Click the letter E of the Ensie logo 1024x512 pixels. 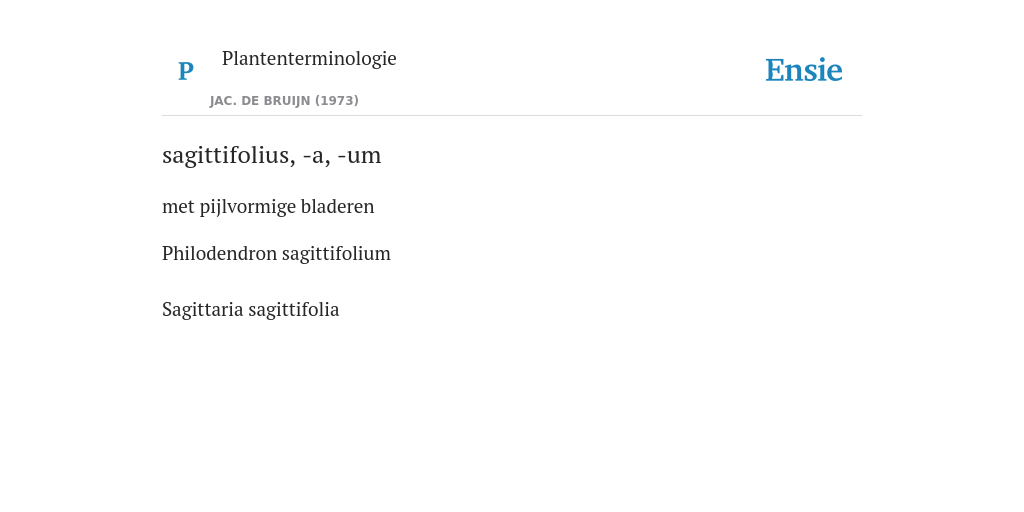(x=775, y=70)
